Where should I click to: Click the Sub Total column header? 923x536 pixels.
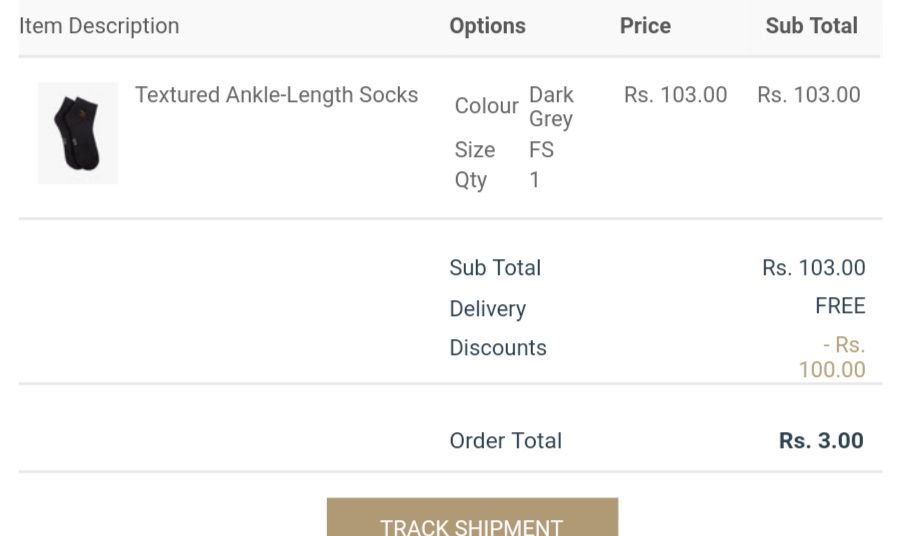(811, 26)
